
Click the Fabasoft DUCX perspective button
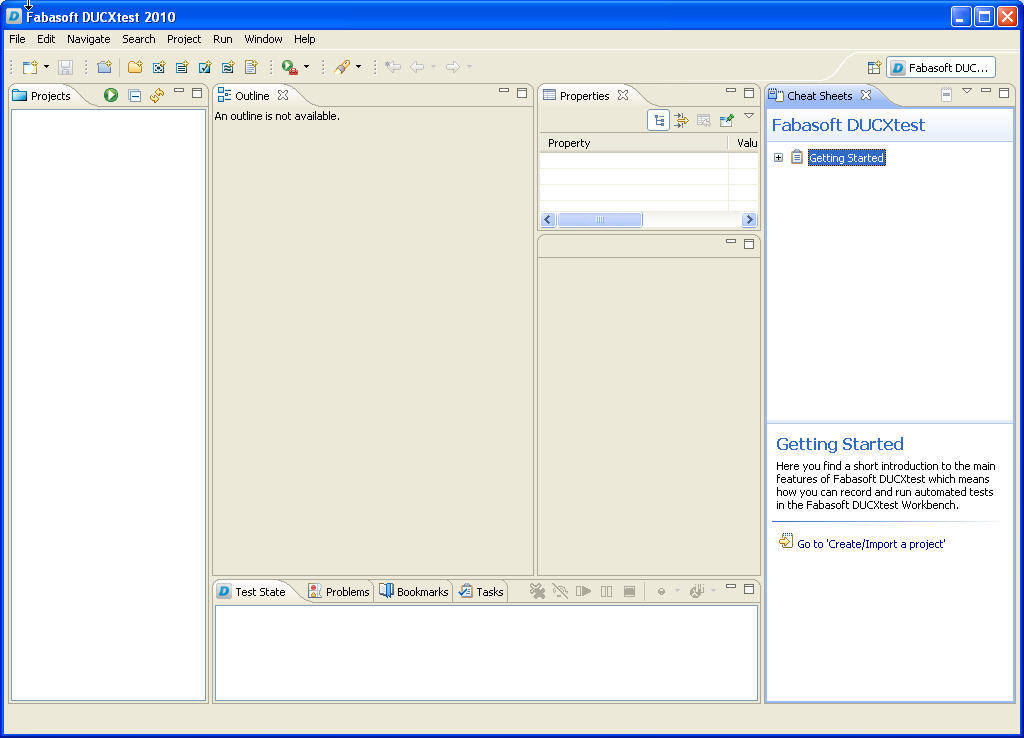point(940,67)
